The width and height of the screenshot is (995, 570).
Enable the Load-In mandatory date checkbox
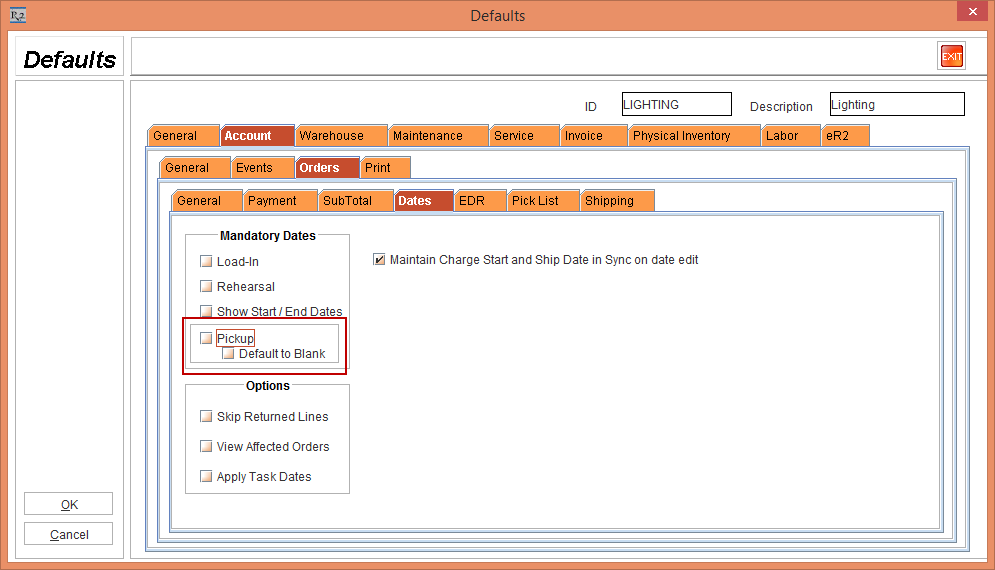pos(207,262)
